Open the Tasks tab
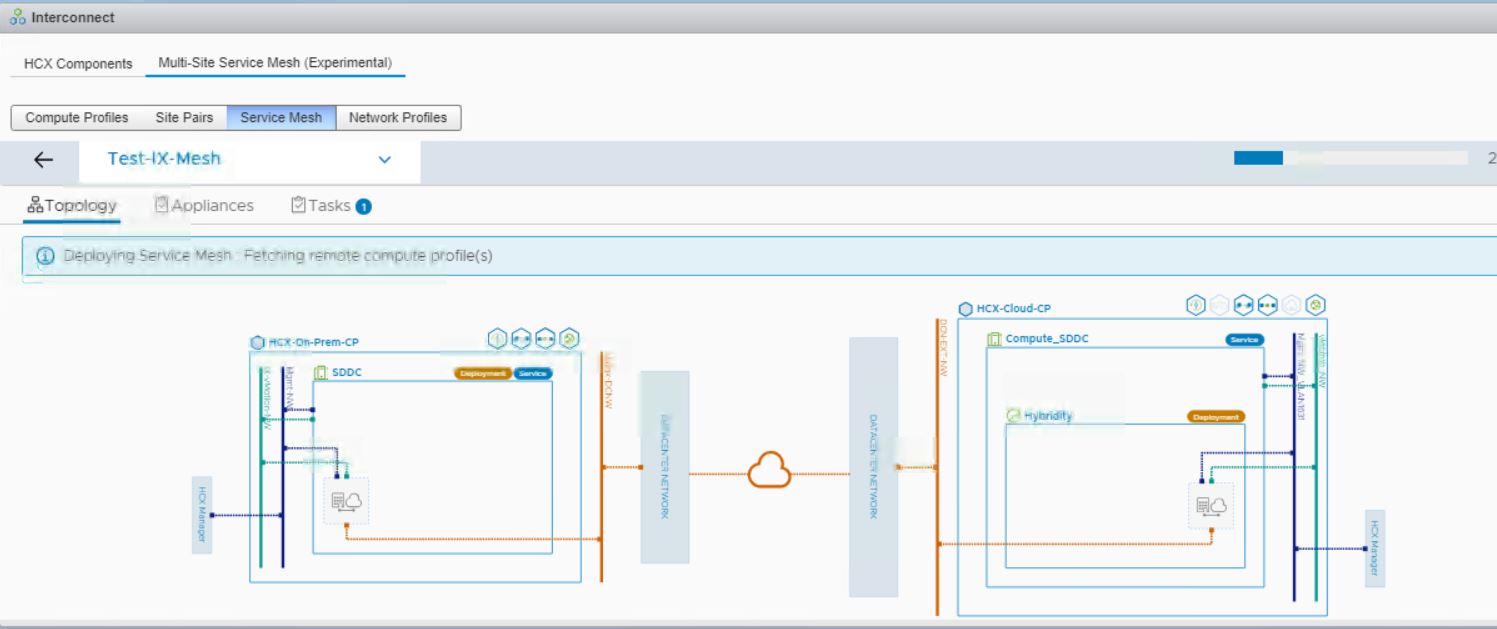1497x629 pixels. pos(330,206)
